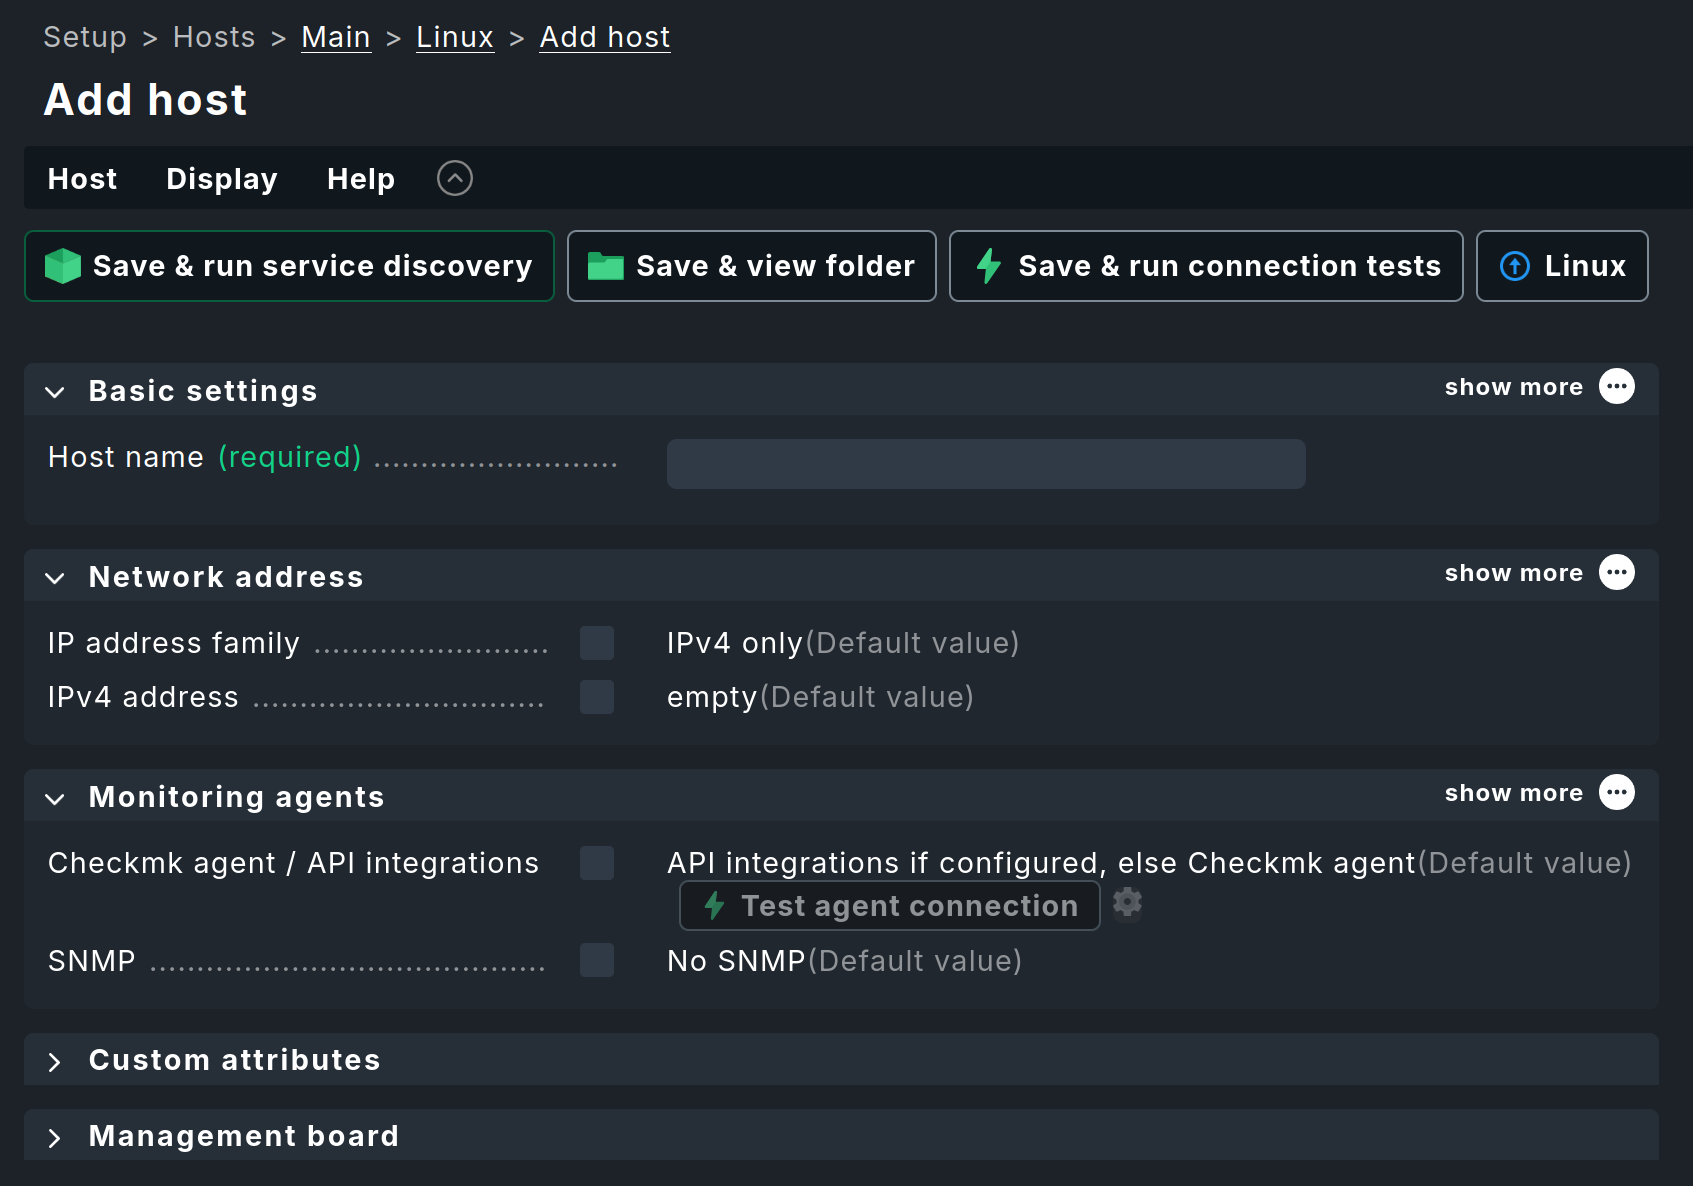Click the collapse-menu circle icon near Help
The width and height of the screenshot is (1693, 1186).
(455, 177)
